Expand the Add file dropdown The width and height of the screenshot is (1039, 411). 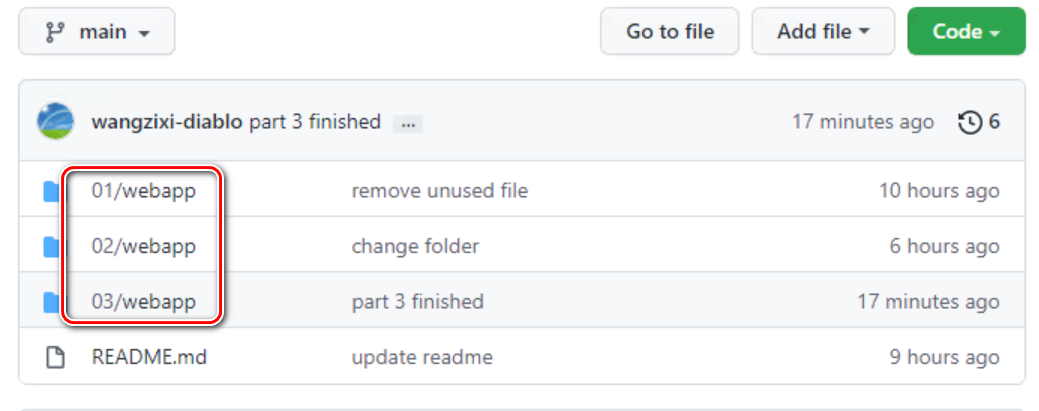tap(822, 32)
